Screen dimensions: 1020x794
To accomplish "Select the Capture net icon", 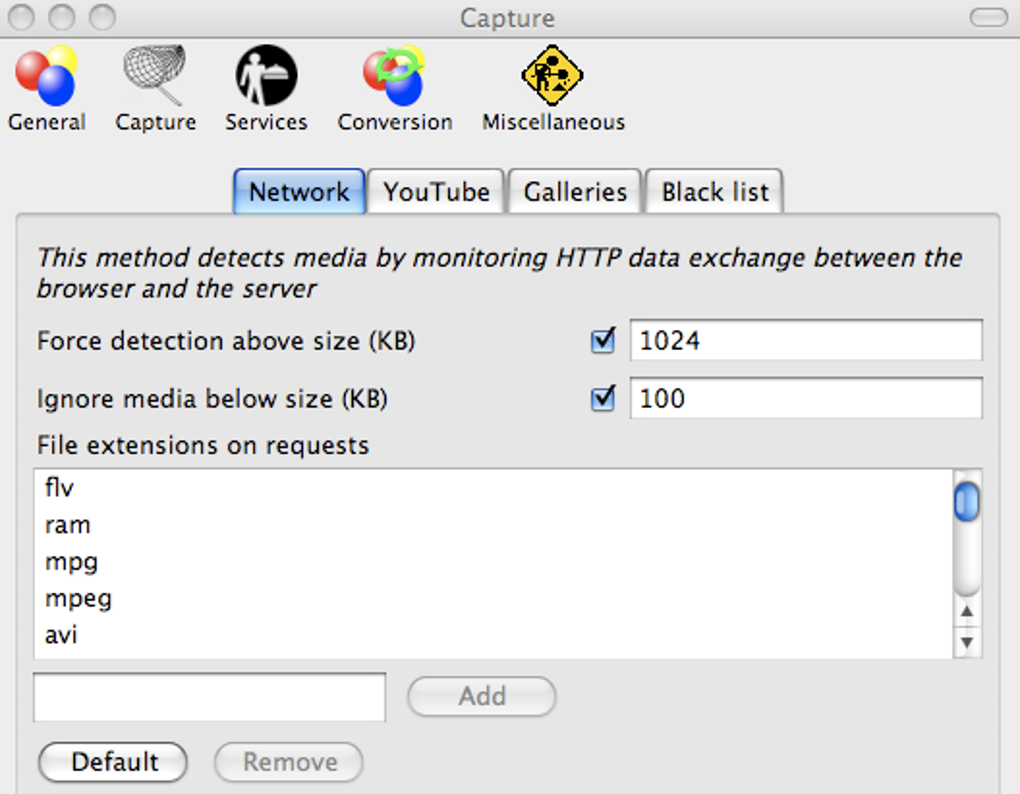I will point(155,76).
